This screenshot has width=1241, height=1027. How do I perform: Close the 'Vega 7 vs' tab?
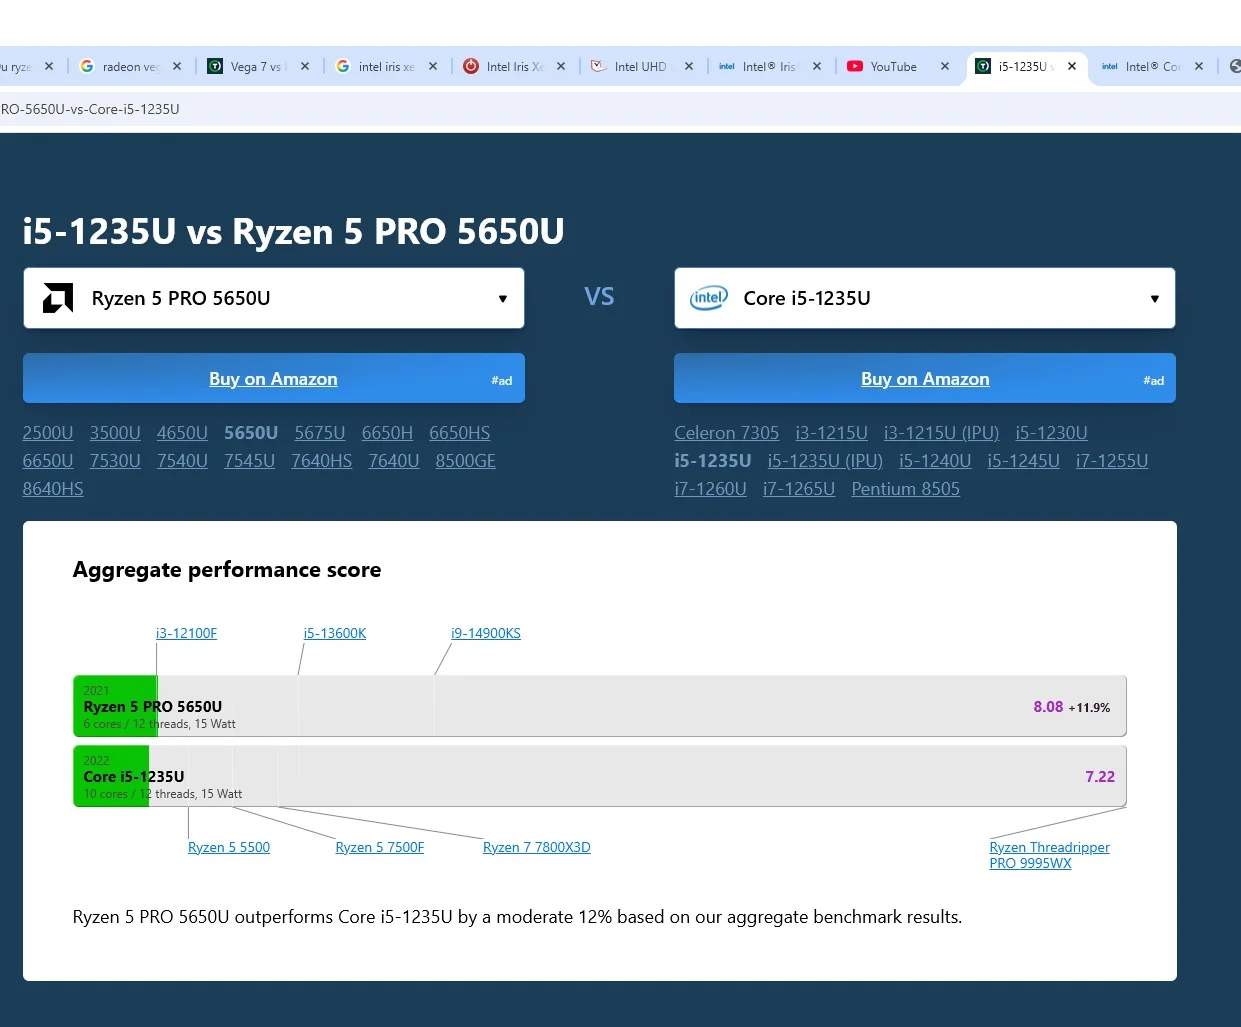305,67
